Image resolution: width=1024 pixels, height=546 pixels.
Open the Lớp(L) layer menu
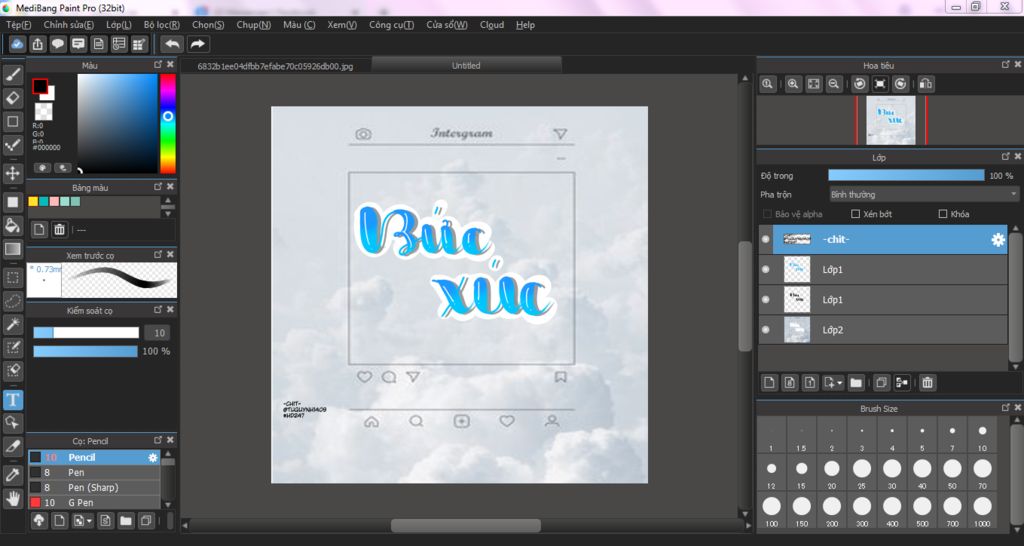pyautogui.click(x=119, y=25)
